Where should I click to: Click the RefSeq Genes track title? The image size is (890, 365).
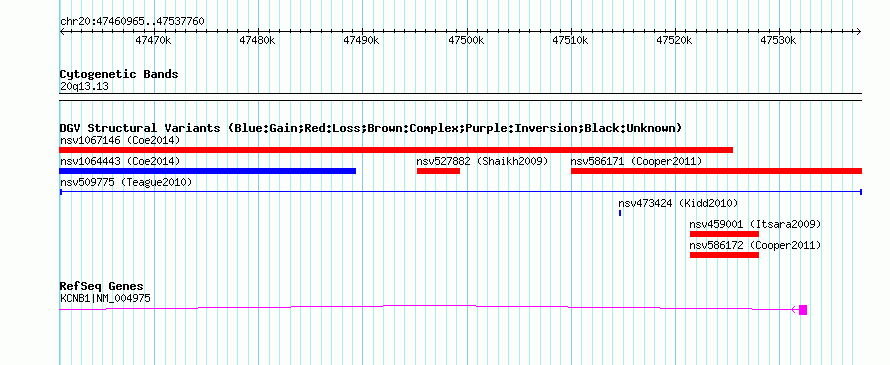pos(102,286)
